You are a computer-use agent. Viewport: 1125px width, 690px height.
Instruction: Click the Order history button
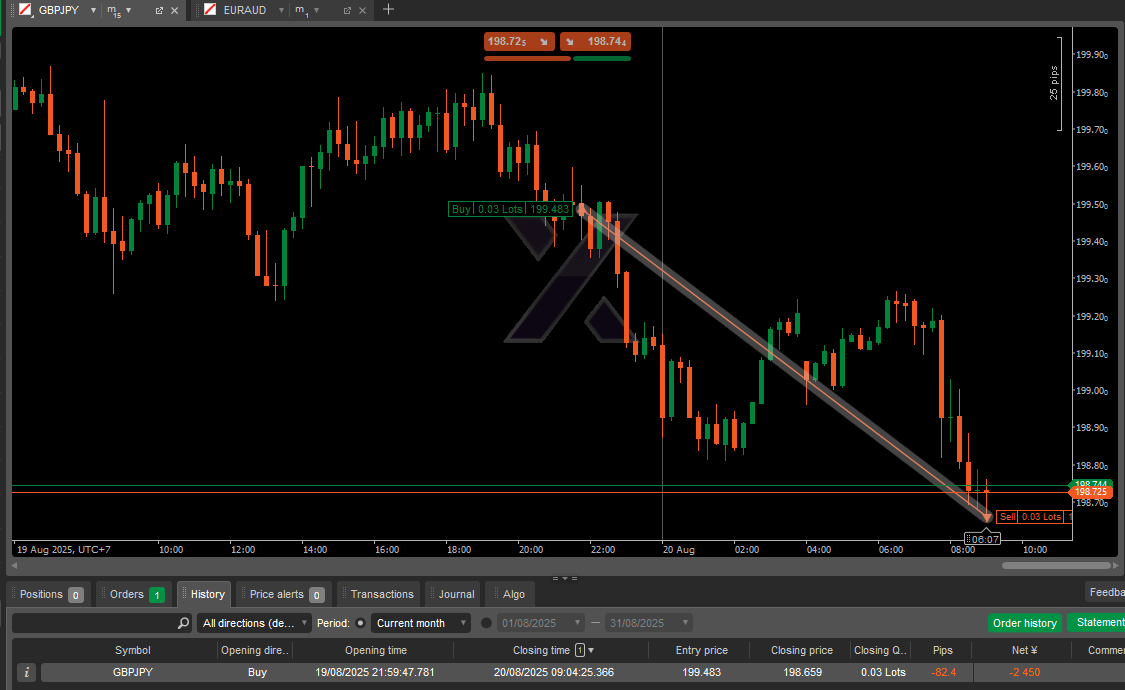[x=1024, y=623]
